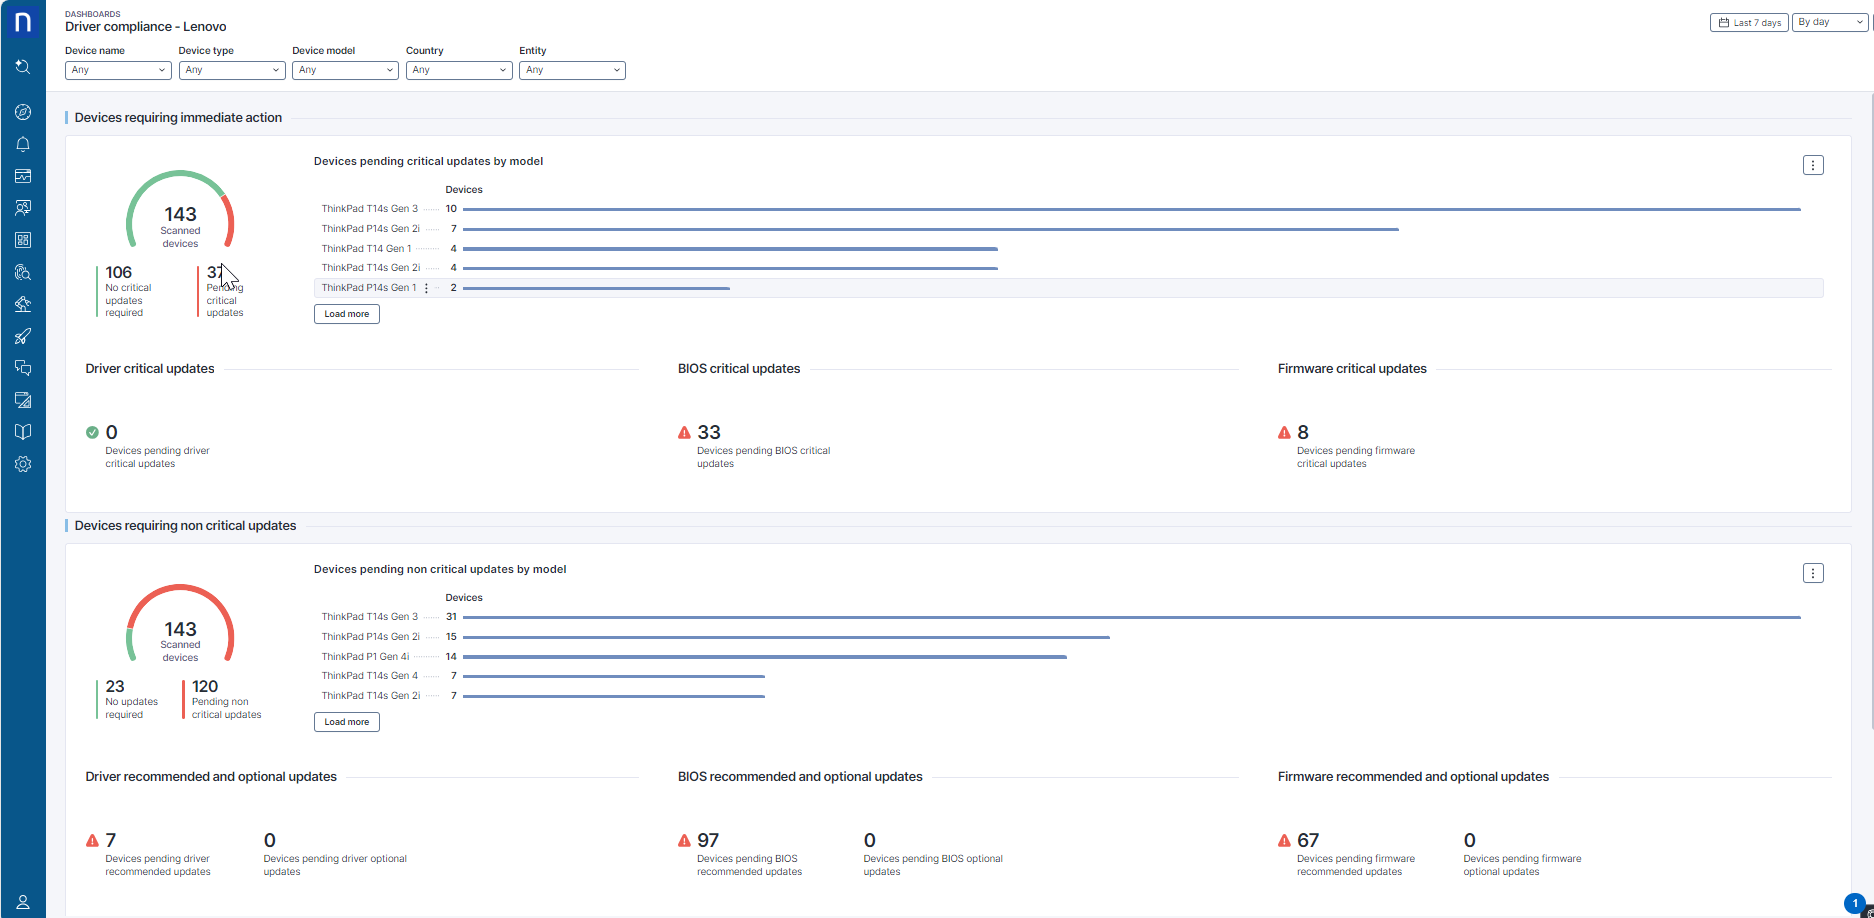
Task: Open the Last 7 days date picker
Action: click(1749, 22)
